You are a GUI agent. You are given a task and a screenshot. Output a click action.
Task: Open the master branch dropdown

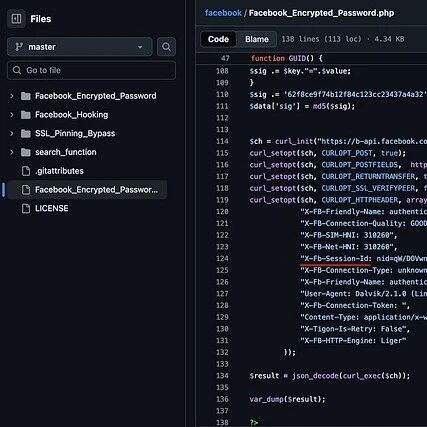pos(80,47)
